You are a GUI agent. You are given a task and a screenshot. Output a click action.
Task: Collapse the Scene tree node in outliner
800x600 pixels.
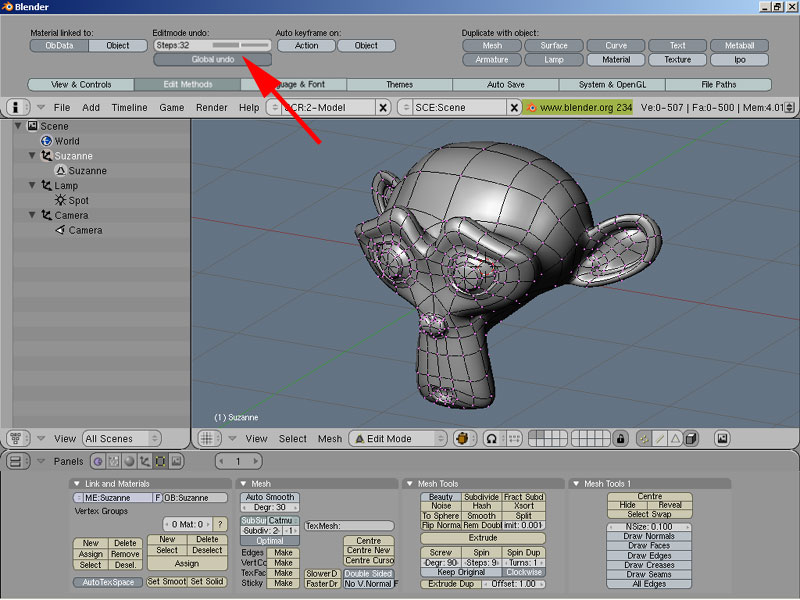(18, 126)
